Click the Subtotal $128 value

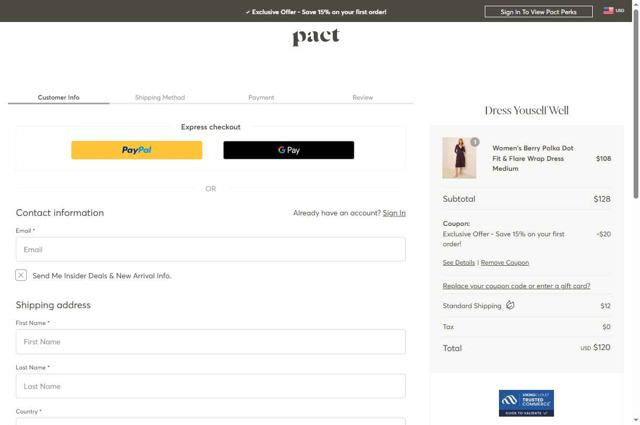tap(602, 199)
